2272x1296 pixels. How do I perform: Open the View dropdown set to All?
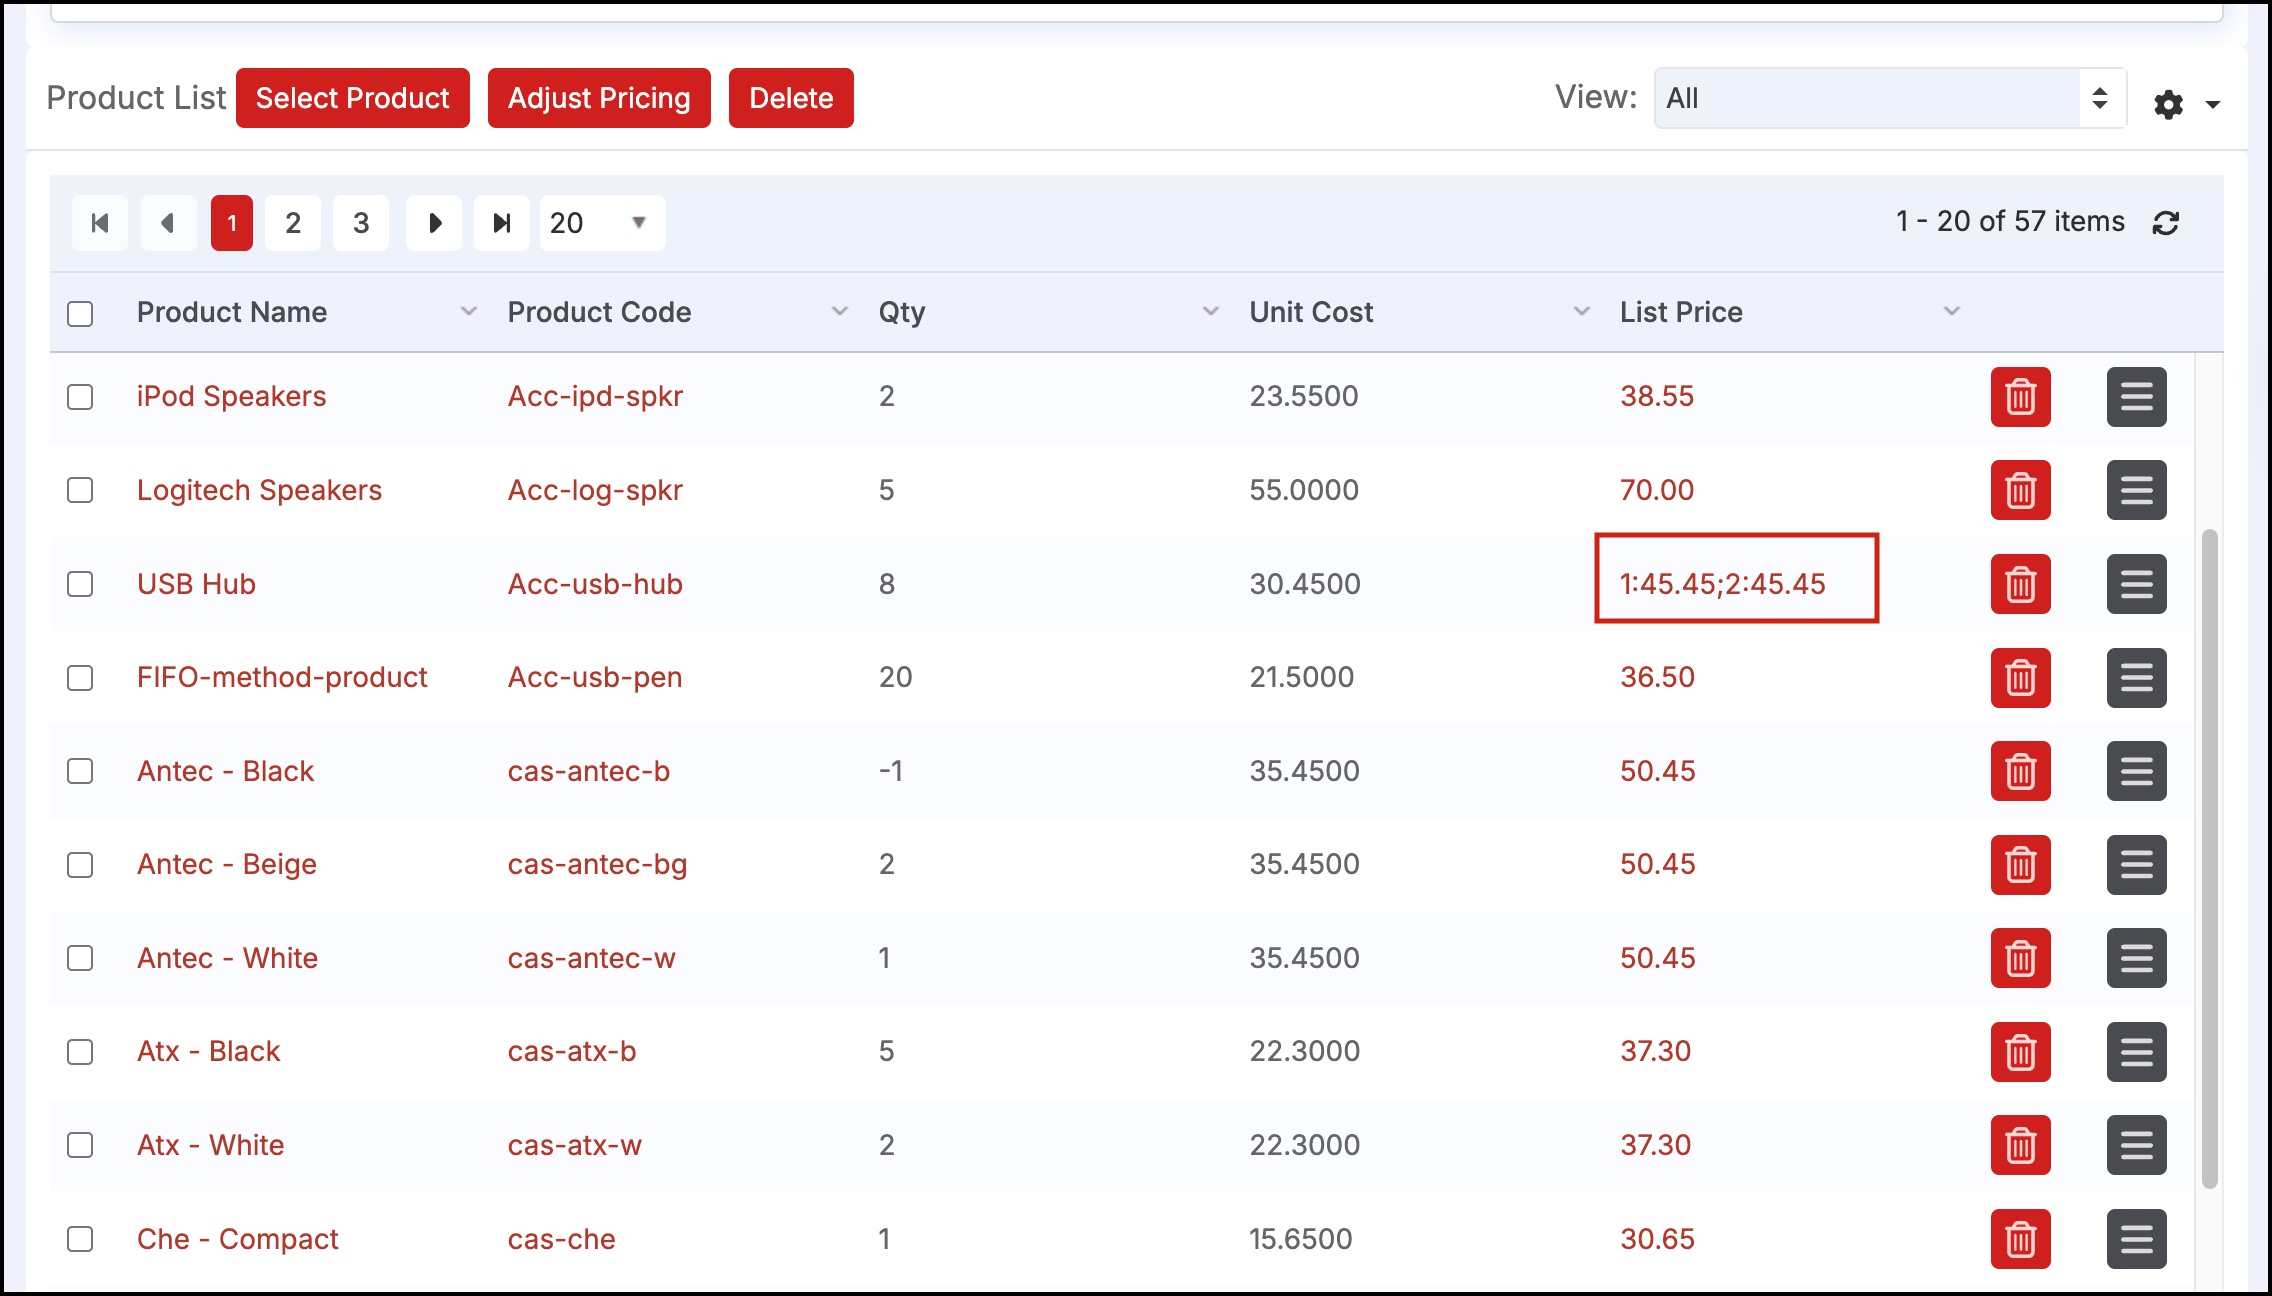click(1890, 98)
